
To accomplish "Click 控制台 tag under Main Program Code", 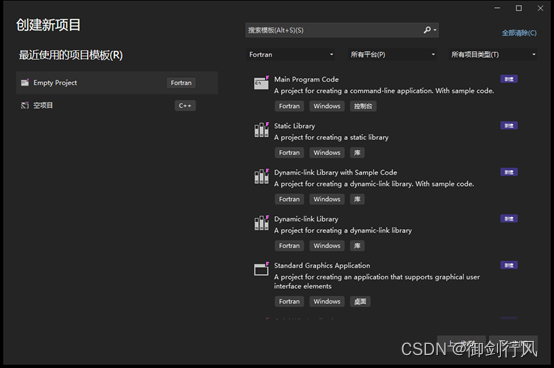I will [x=363, y=106].
